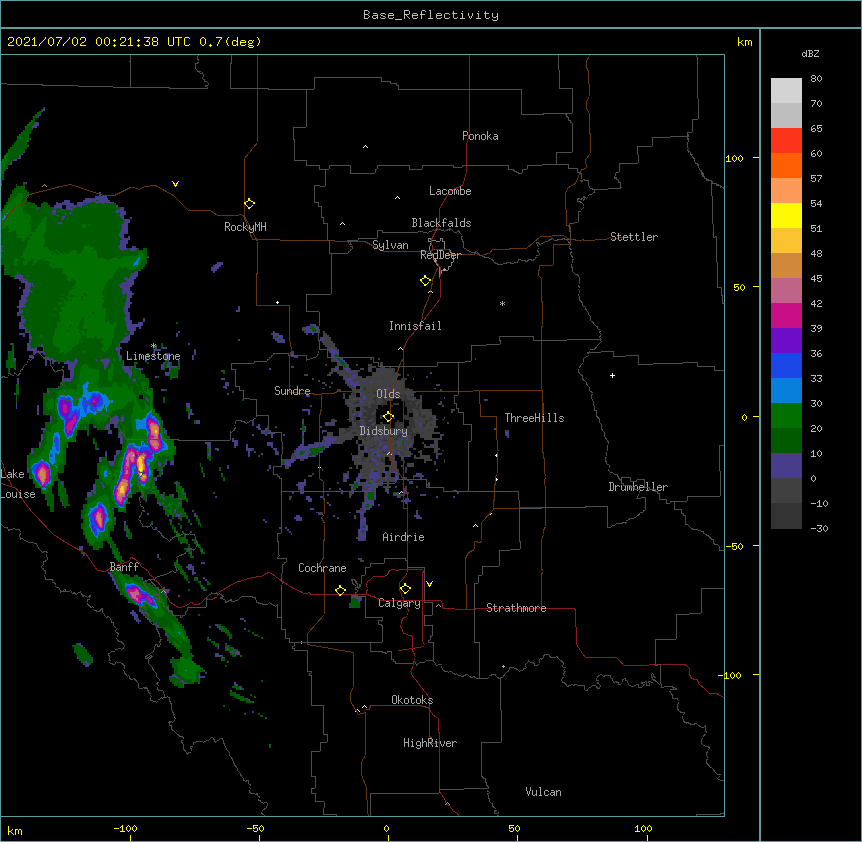
Task: Click the white asterisk marker east of Innisfail
Action: click(x=502, y=303)
